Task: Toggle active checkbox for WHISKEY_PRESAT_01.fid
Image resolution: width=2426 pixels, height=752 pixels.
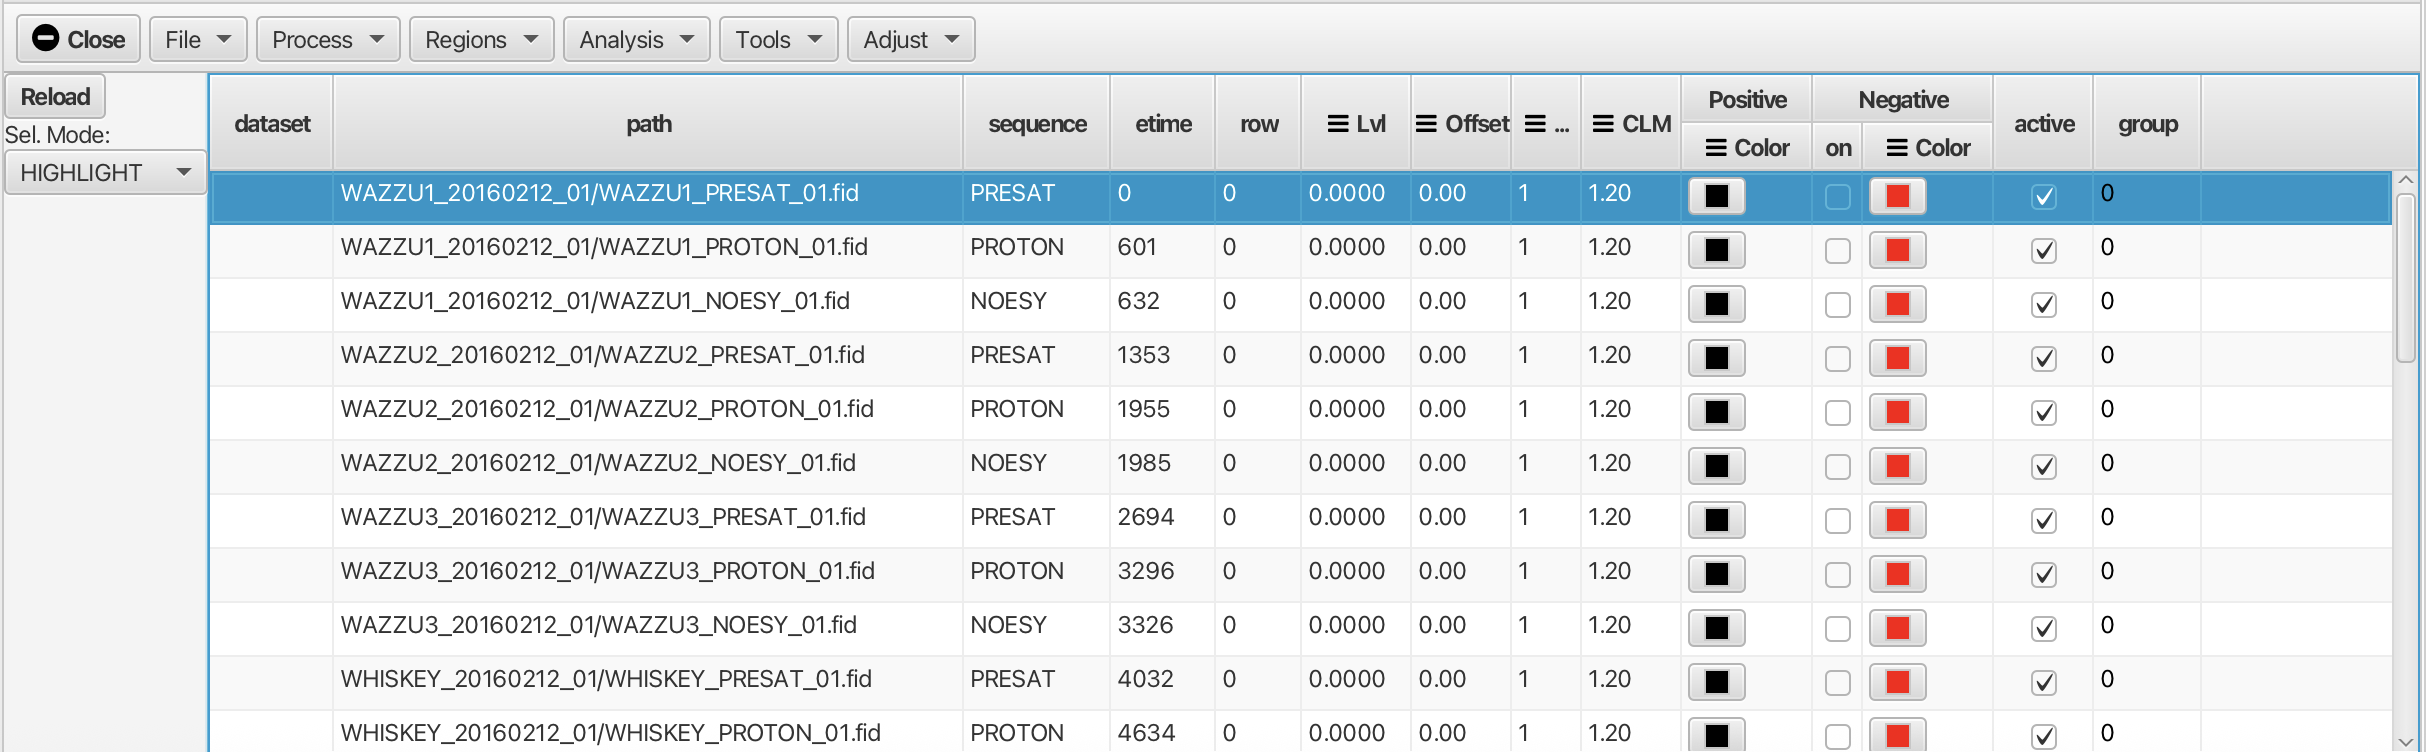Action: point(2043,682)
